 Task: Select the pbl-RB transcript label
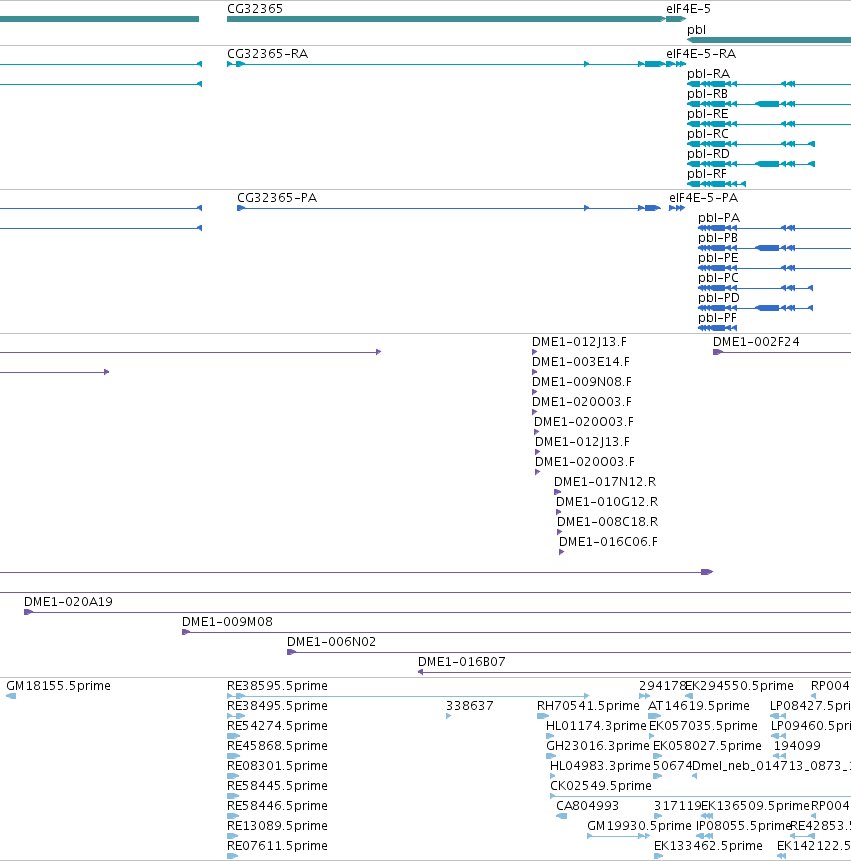click(x=707, y=94)
